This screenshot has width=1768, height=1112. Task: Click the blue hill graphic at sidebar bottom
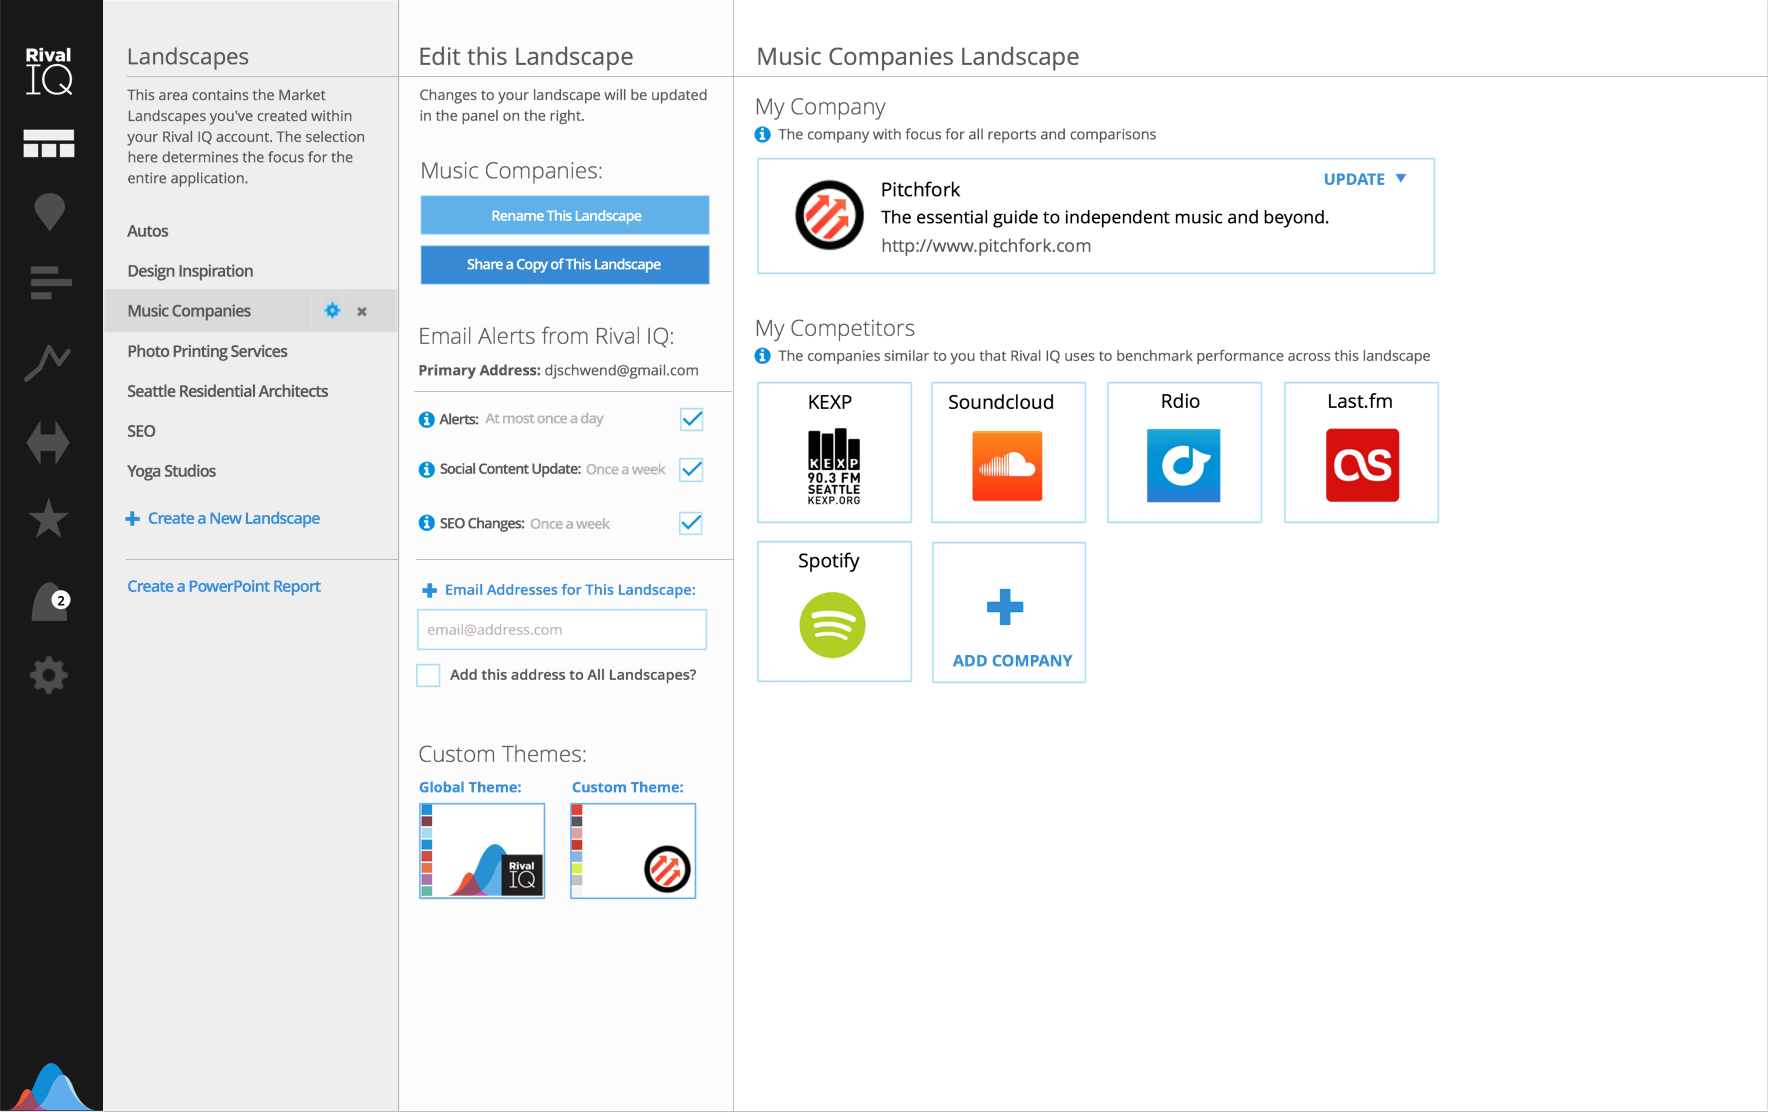tap(51, 1087)
